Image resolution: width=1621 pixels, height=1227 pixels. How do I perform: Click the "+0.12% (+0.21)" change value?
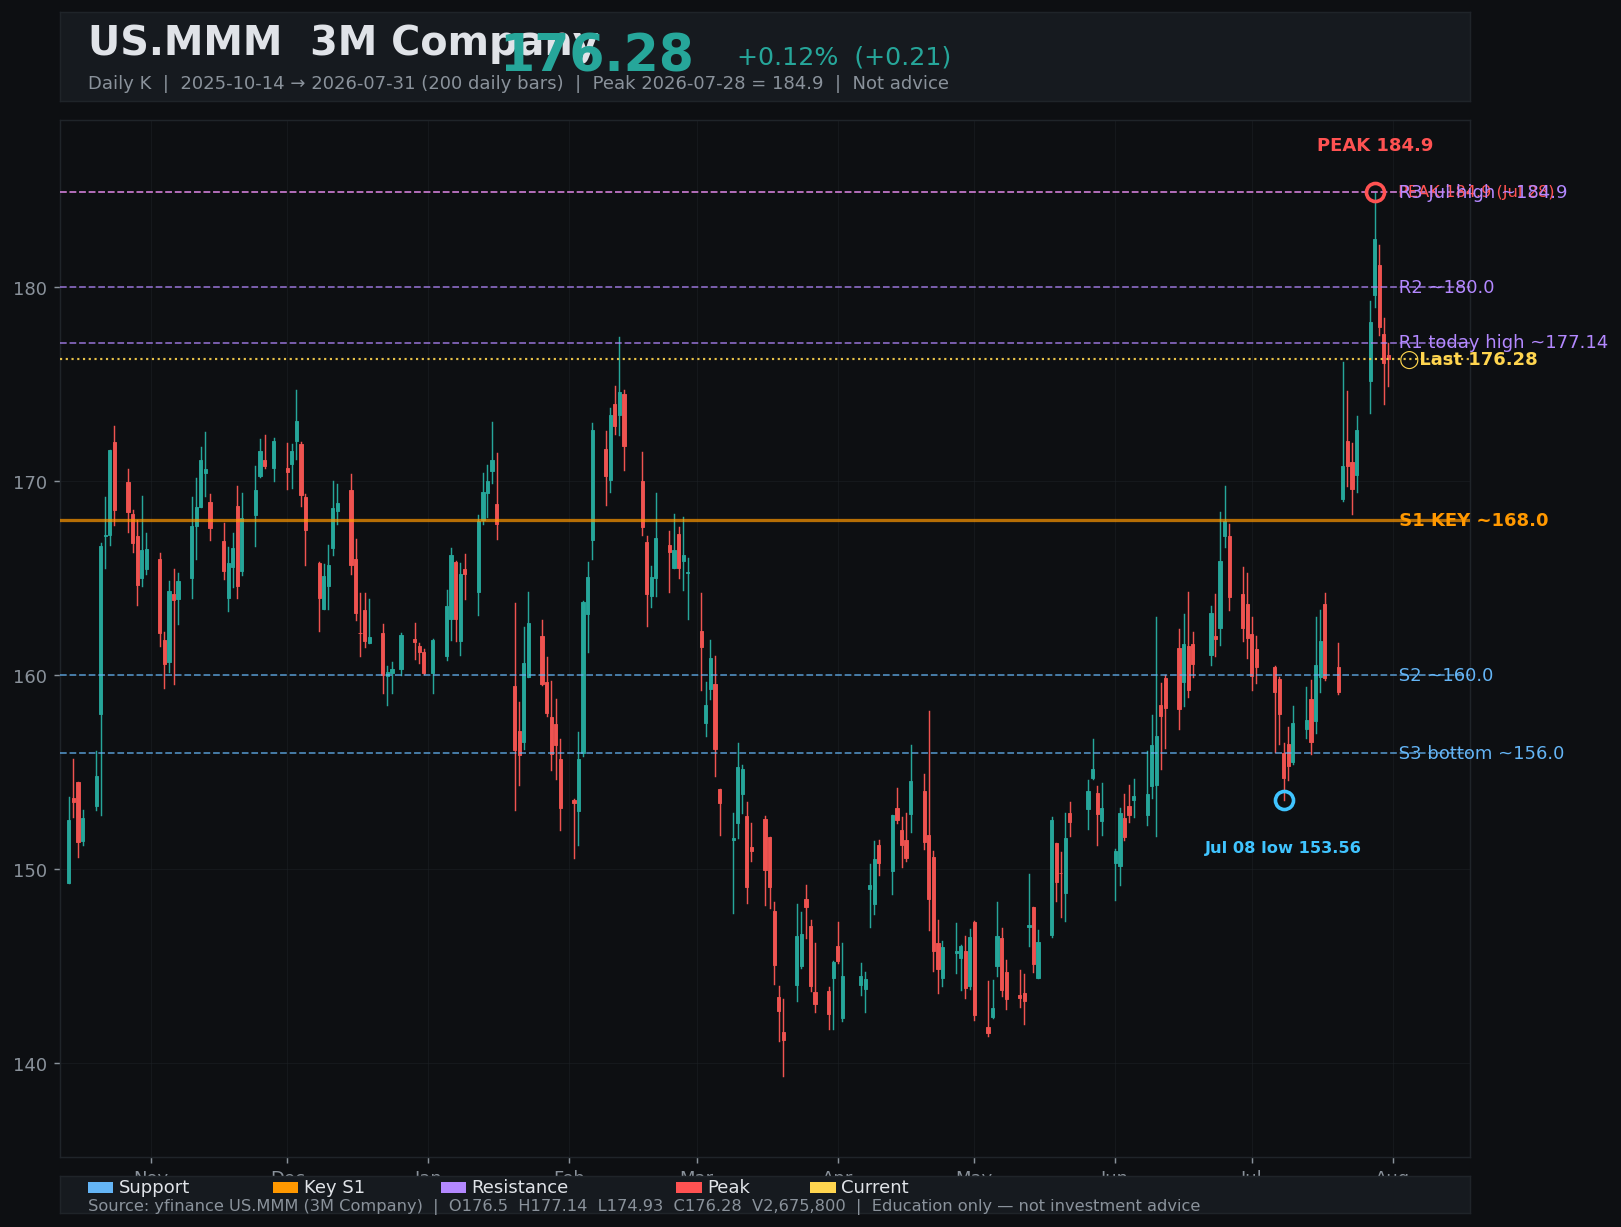point(844,57)
